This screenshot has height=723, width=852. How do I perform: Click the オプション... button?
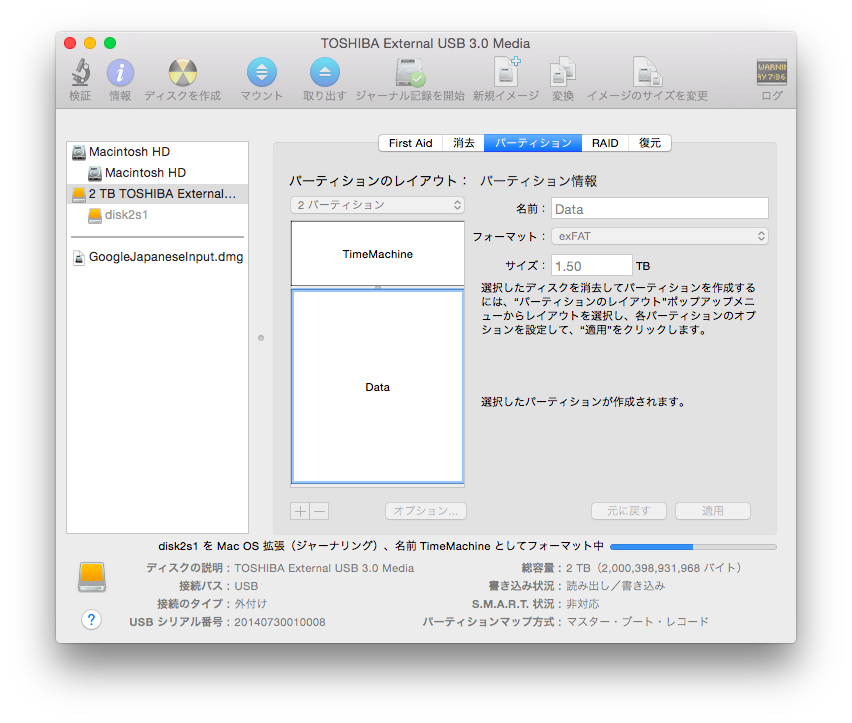[x=426, y=511]
